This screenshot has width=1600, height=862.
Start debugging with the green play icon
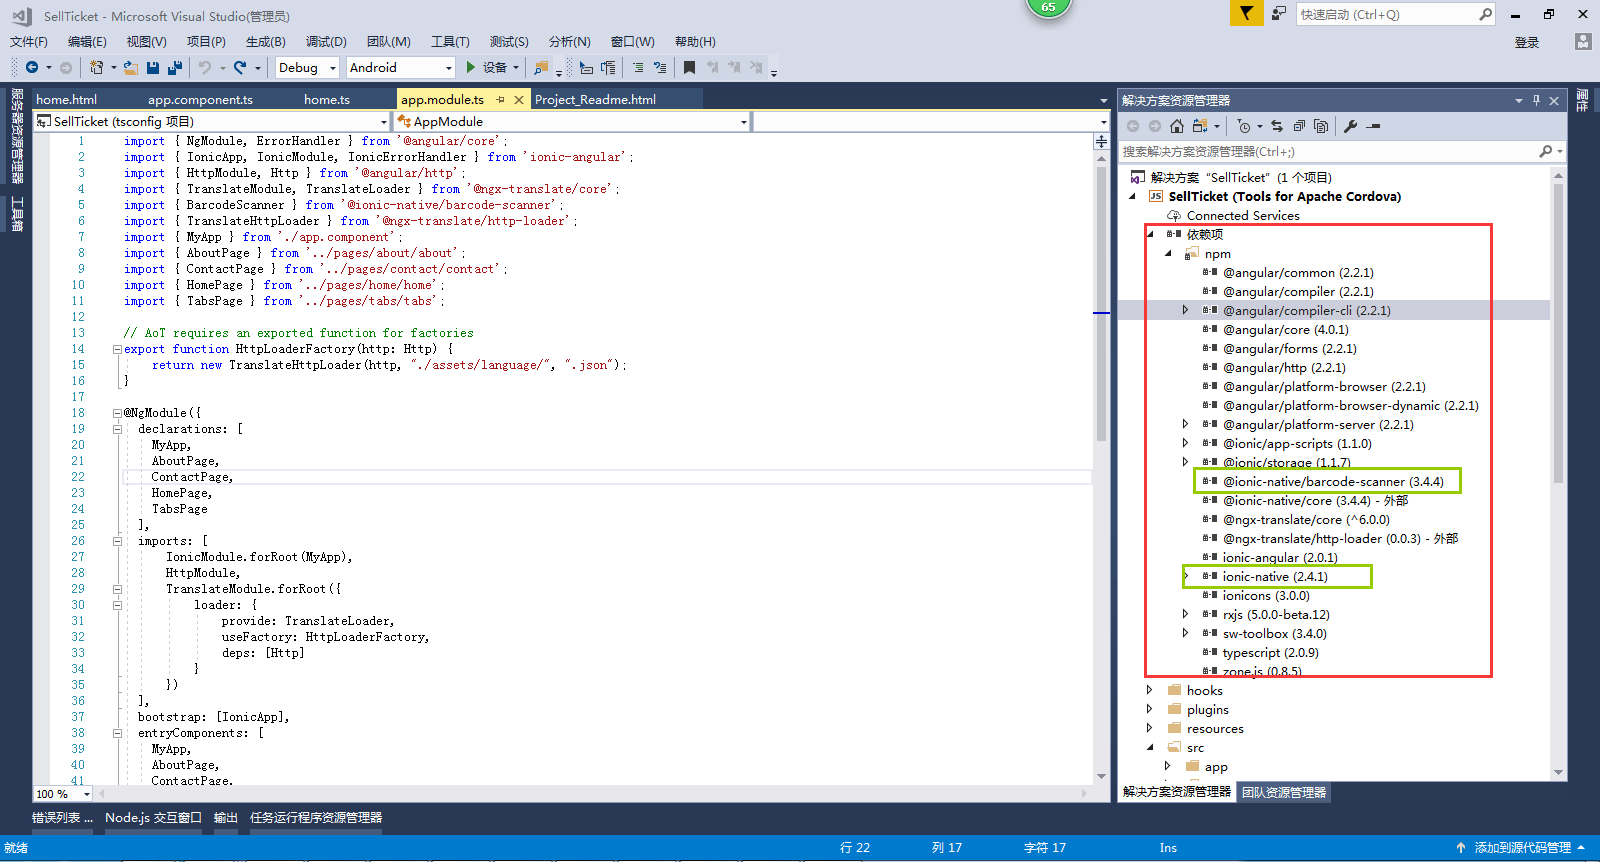[471, 67]
